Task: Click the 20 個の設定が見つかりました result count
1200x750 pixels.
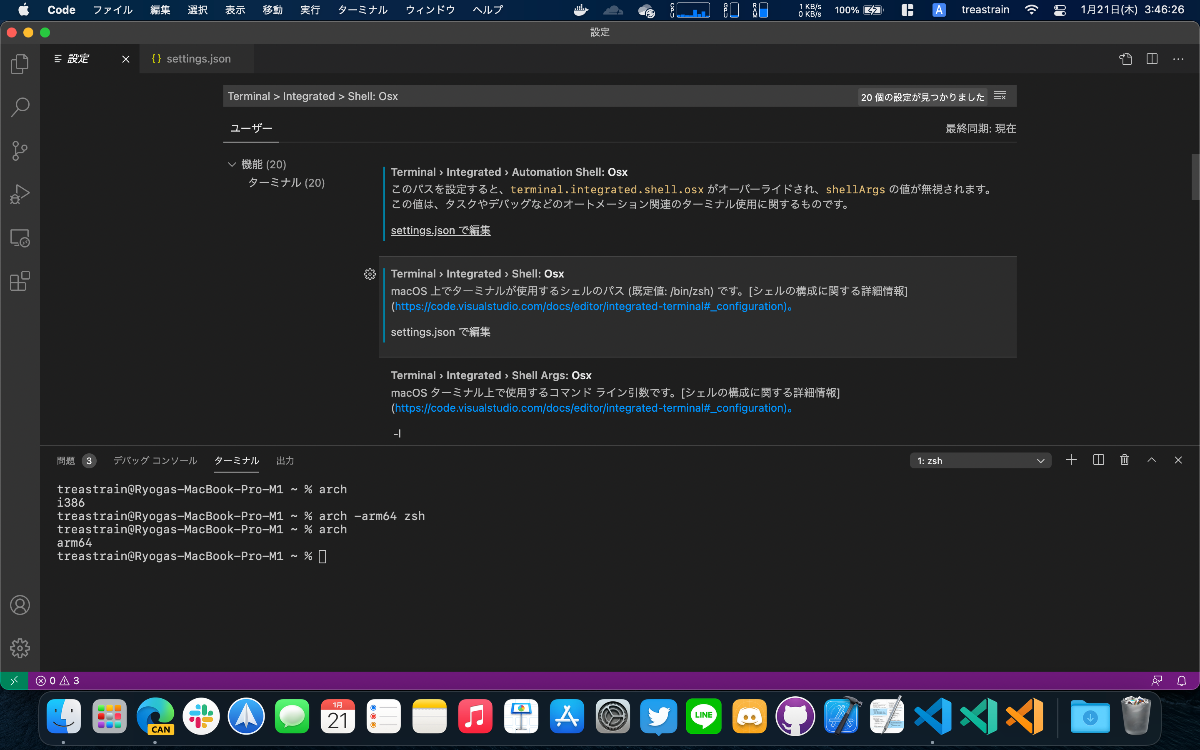Action: (x=923, y=97)
